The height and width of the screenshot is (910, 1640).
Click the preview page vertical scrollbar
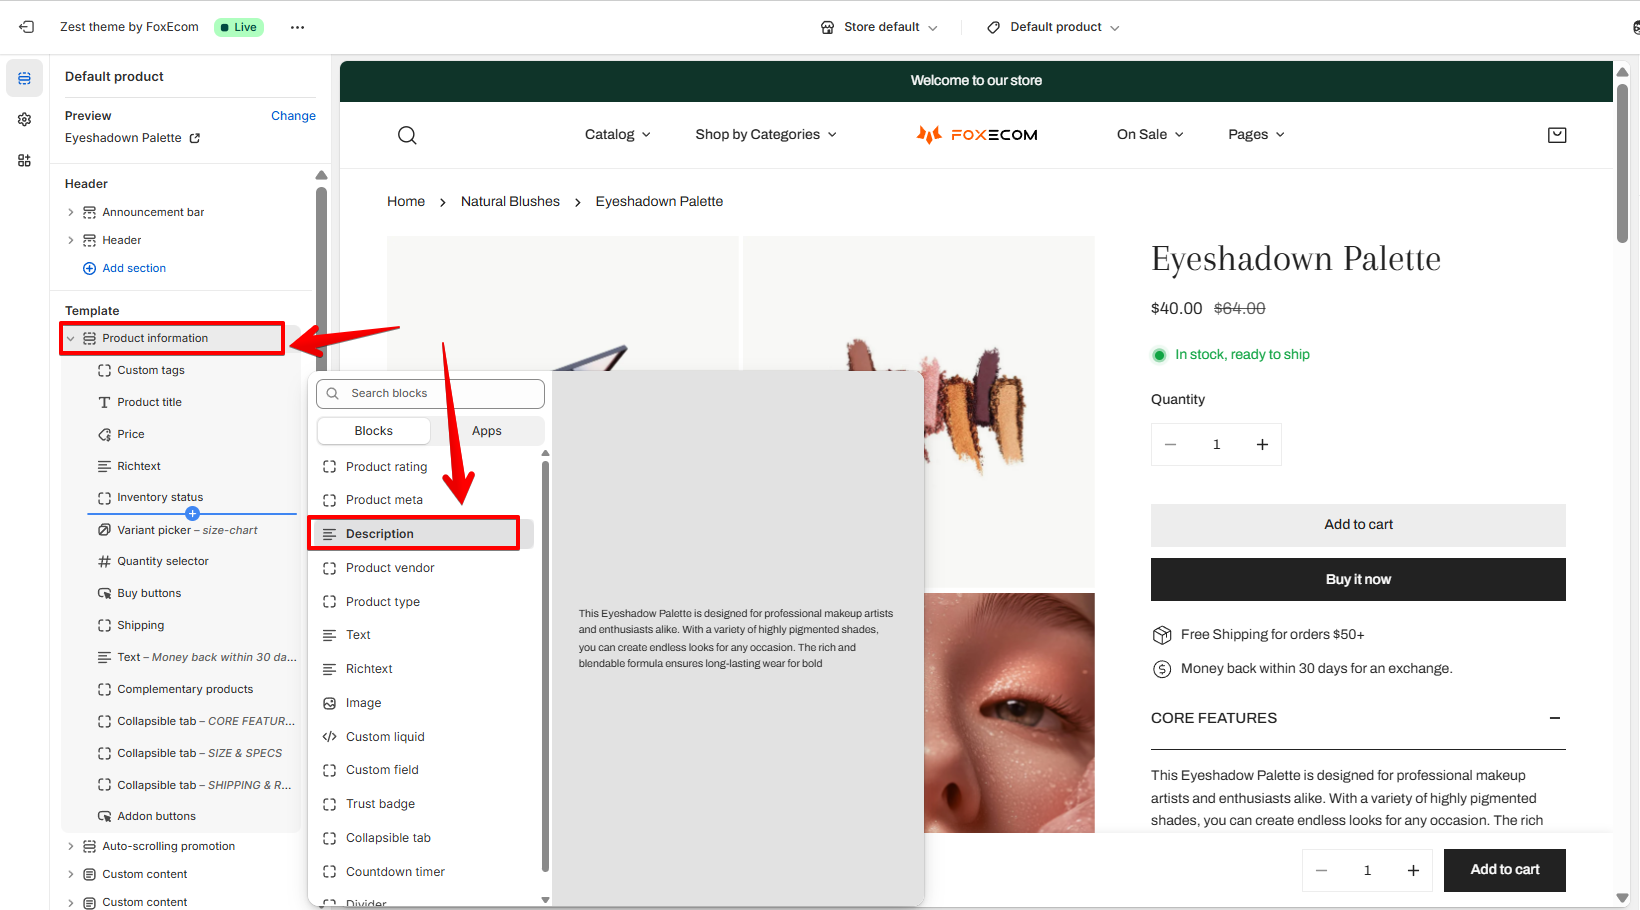point(1622,163)
